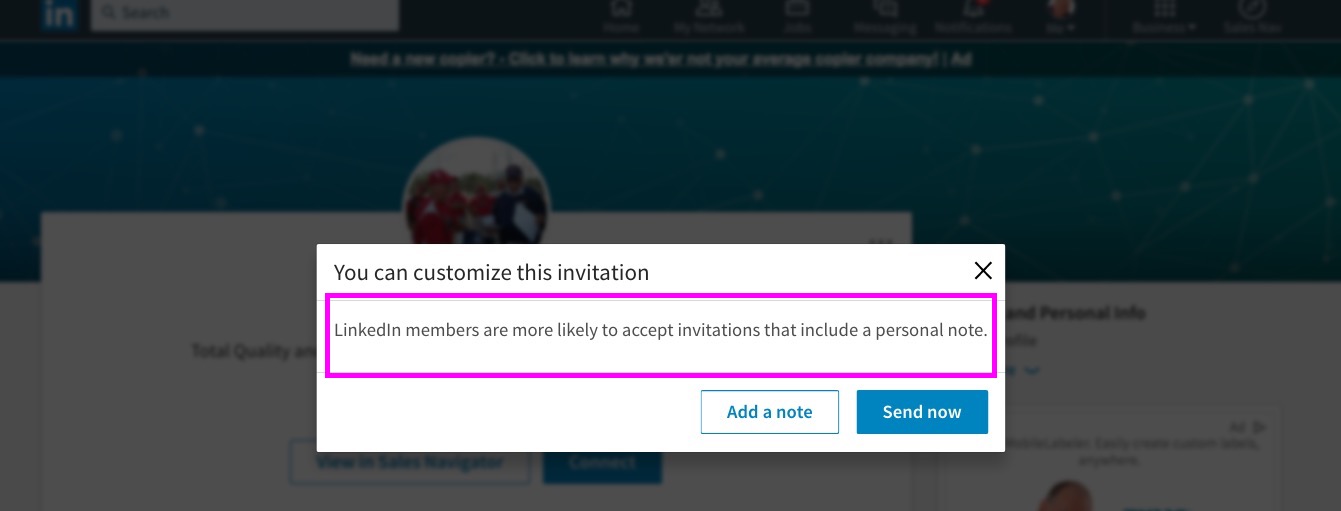Close the customize invitation dialog
This screenshot has width=1341, height=511.
[x=983, y=271]
